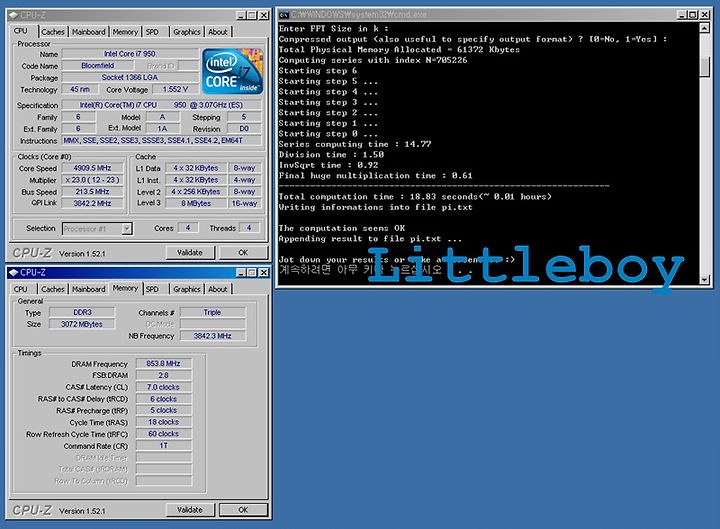Click CPU-Z title icon in top window
The image size is (720, 529).
13,15
